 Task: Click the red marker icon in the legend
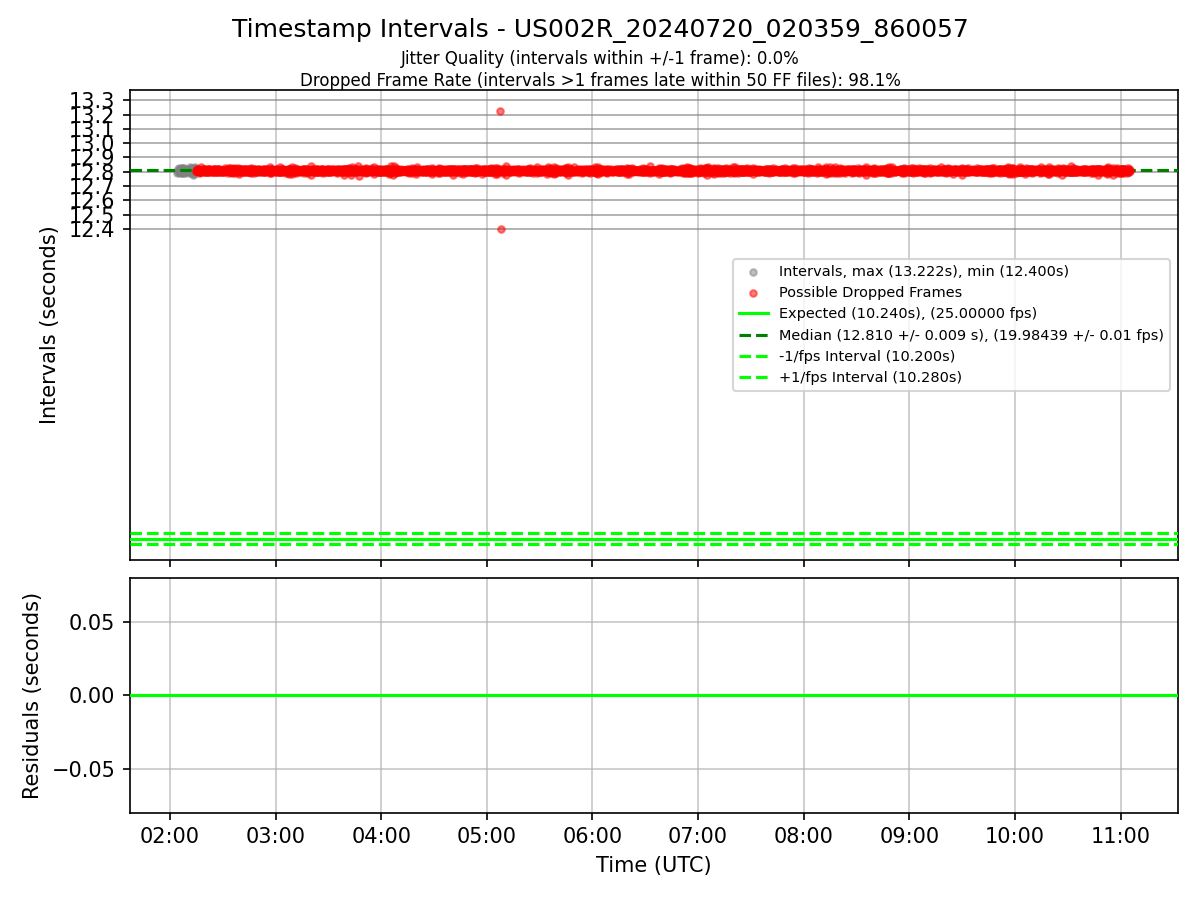[754, 293]
